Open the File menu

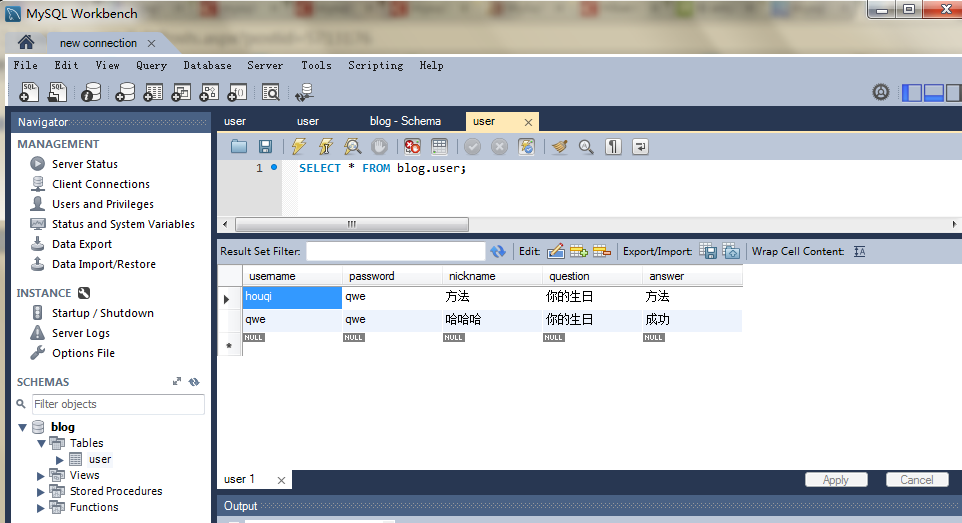(25, 65)
